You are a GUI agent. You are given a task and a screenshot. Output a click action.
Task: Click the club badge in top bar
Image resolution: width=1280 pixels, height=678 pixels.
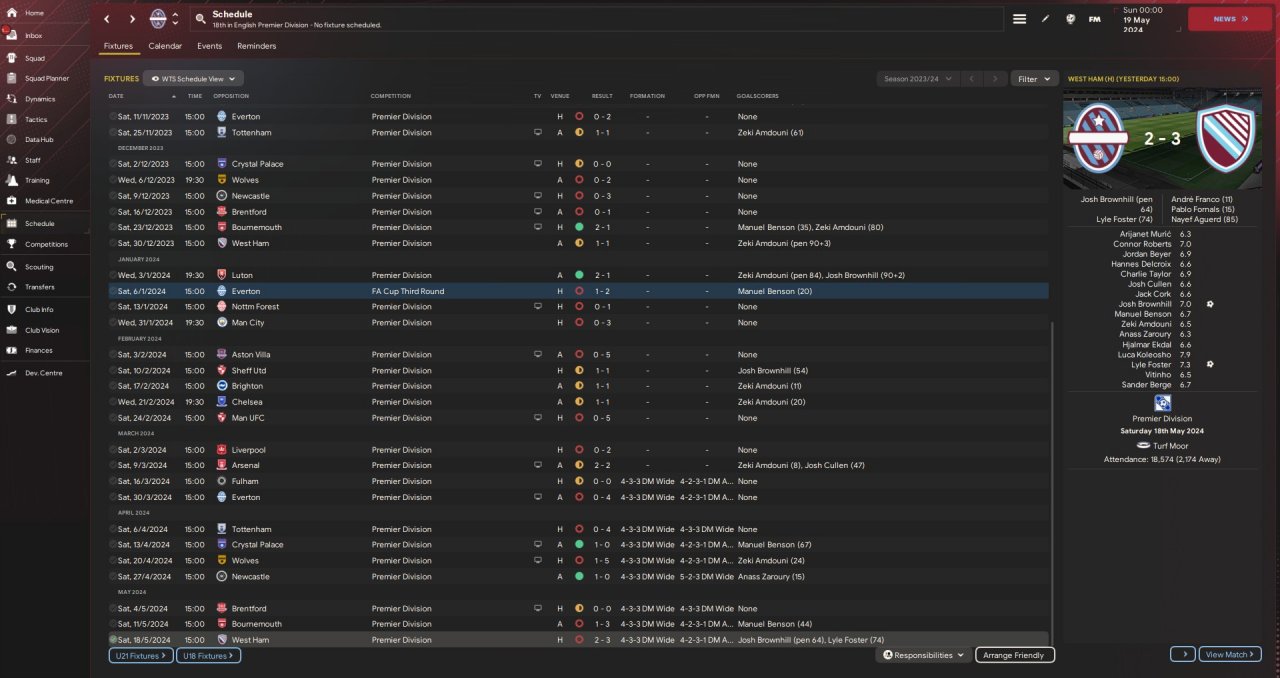(x=158, y=19)
